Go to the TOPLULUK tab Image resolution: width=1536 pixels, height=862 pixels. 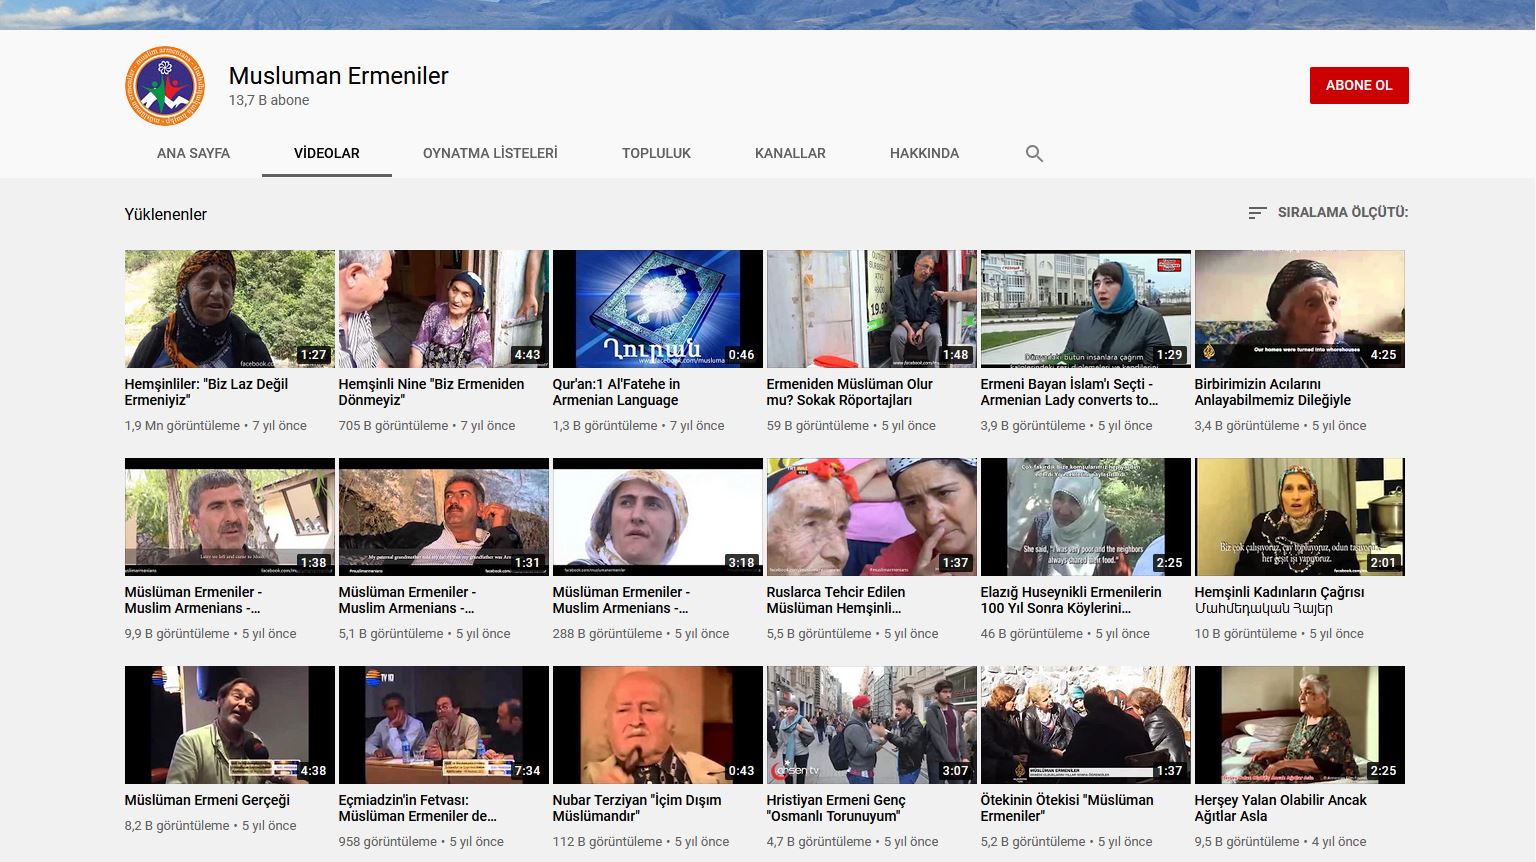[x=656, y=153]
